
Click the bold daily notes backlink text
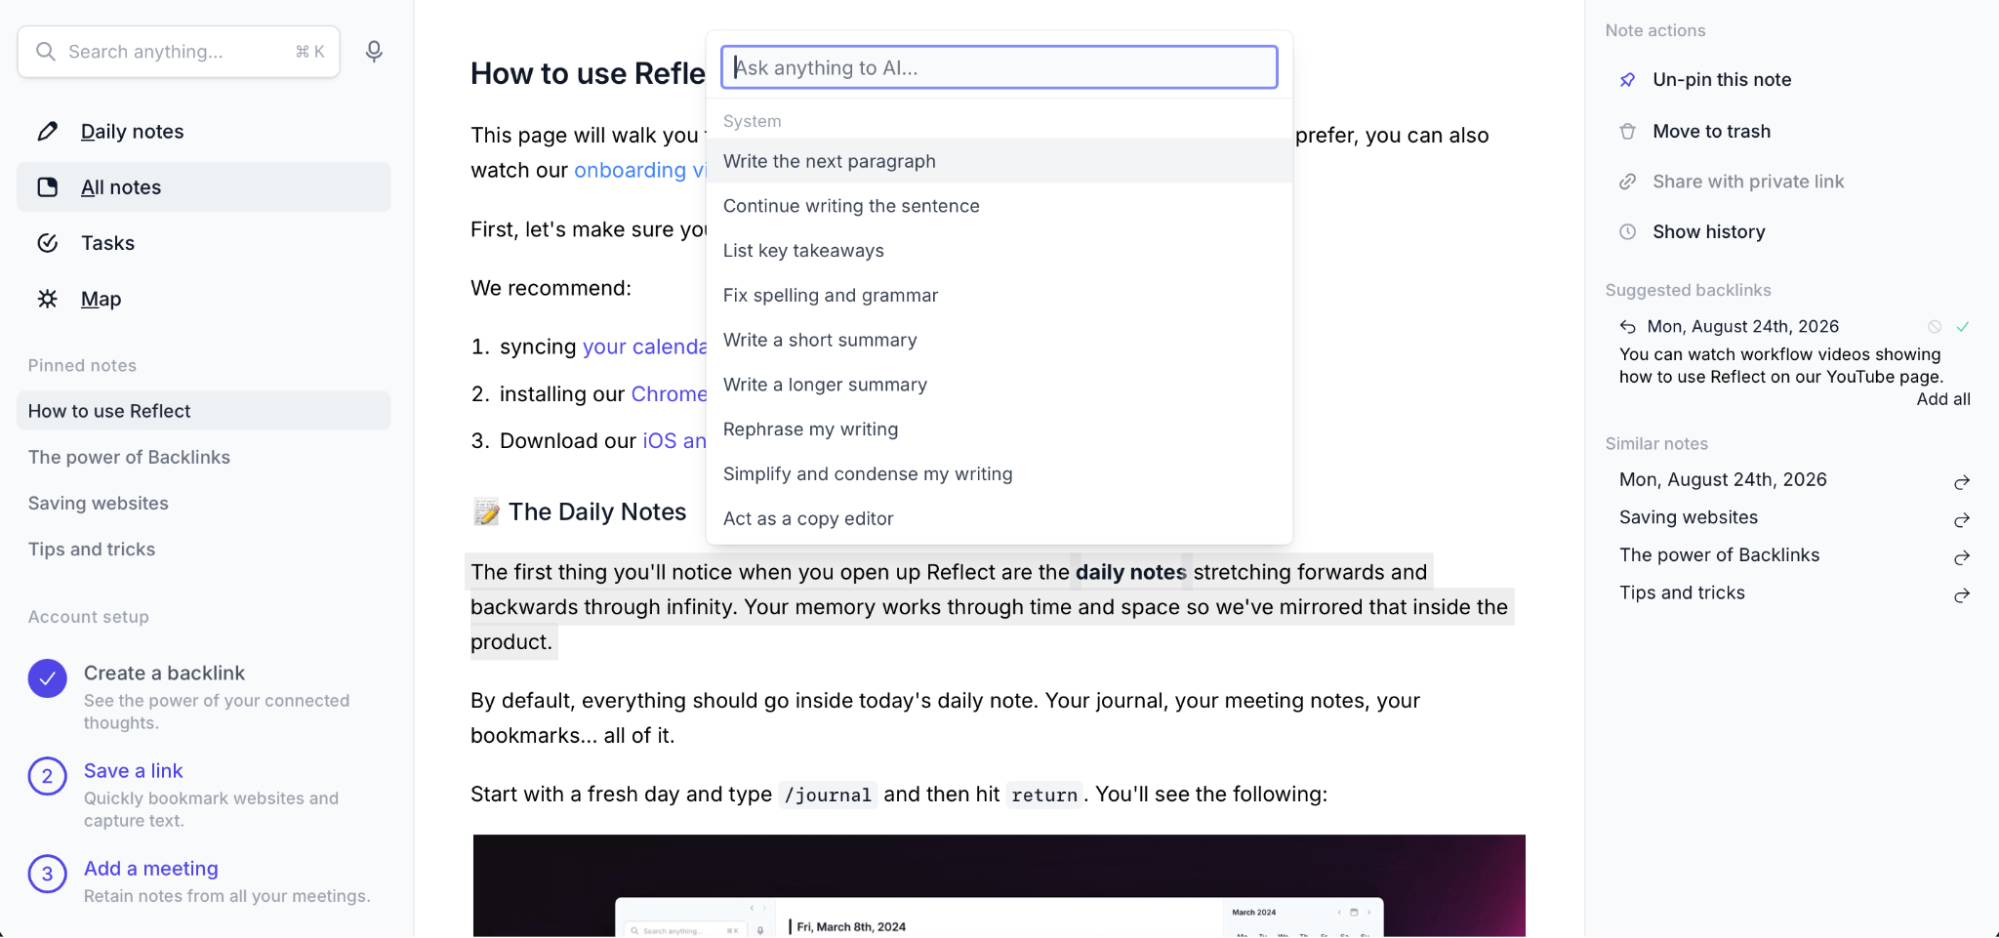tap(1130, 572)
